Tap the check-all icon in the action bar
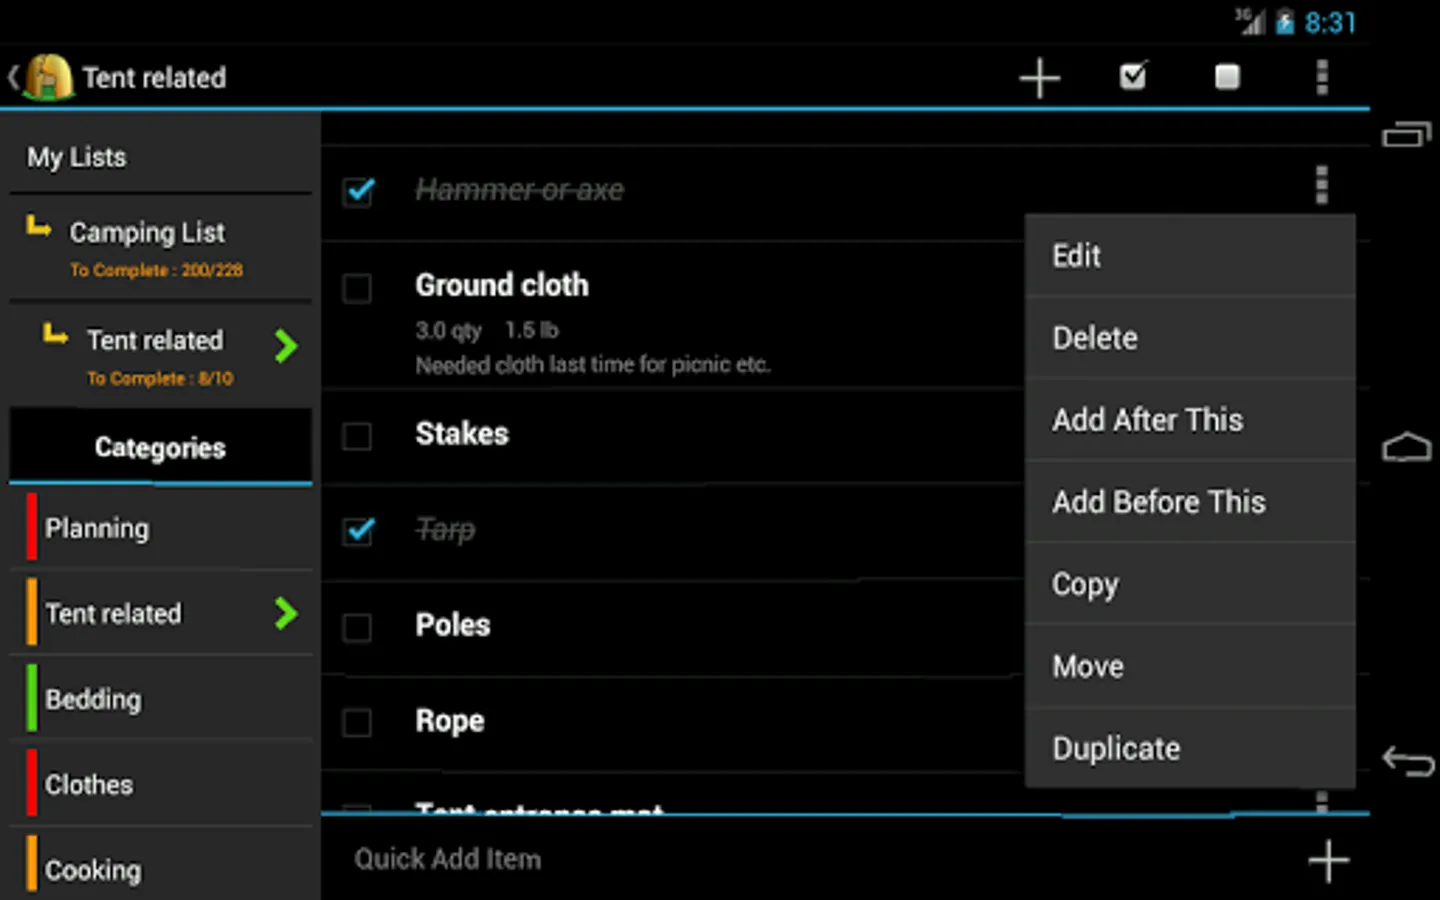Image resolution: width=1440 pixels, height=900 pixels. pos(1133,76)
